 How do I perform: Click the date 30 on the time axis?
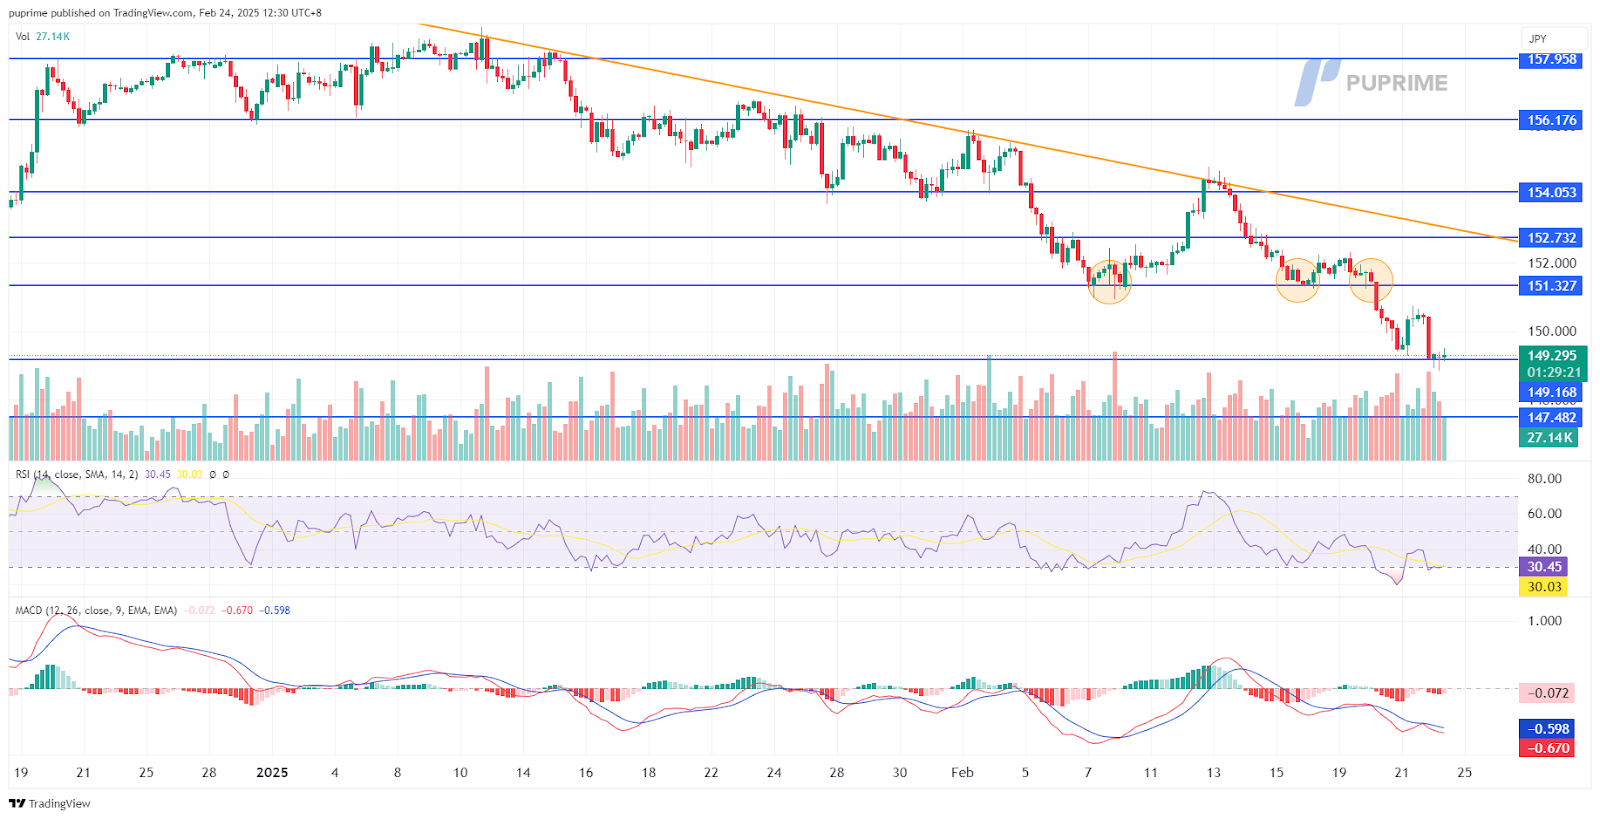pyautogui.click(x=900, y=772)
